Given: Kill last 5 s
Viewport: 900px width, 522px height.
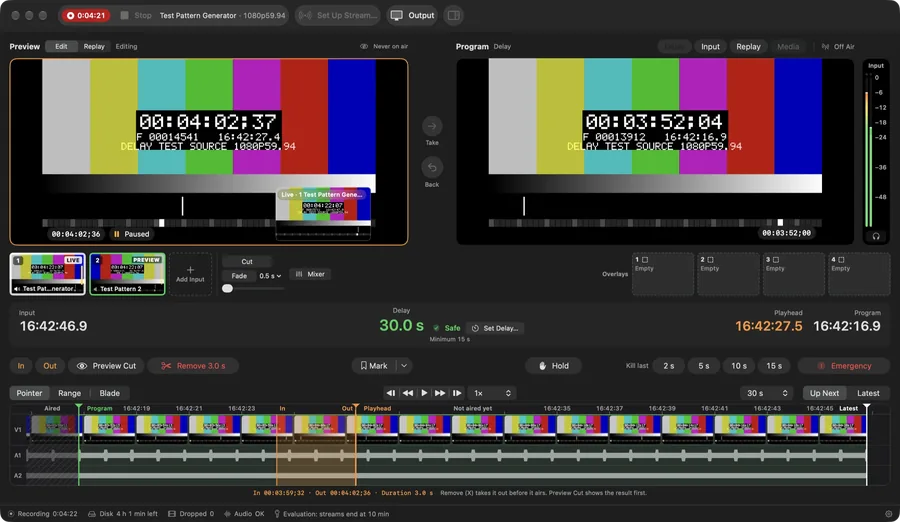Looking at the screenshot, I should point(704,366).
